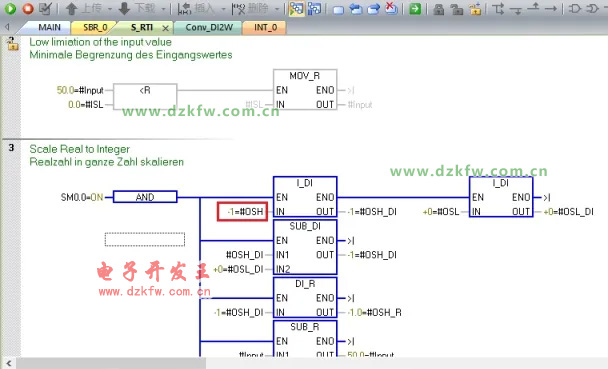Switch to the MAIN tab

(50, 28)
